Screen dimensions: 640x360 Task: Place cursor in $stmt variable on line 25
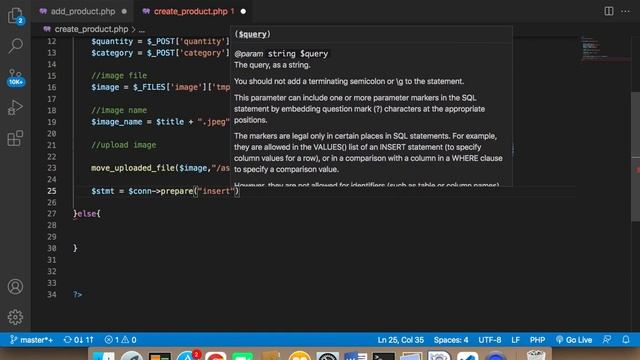point(103,191)
